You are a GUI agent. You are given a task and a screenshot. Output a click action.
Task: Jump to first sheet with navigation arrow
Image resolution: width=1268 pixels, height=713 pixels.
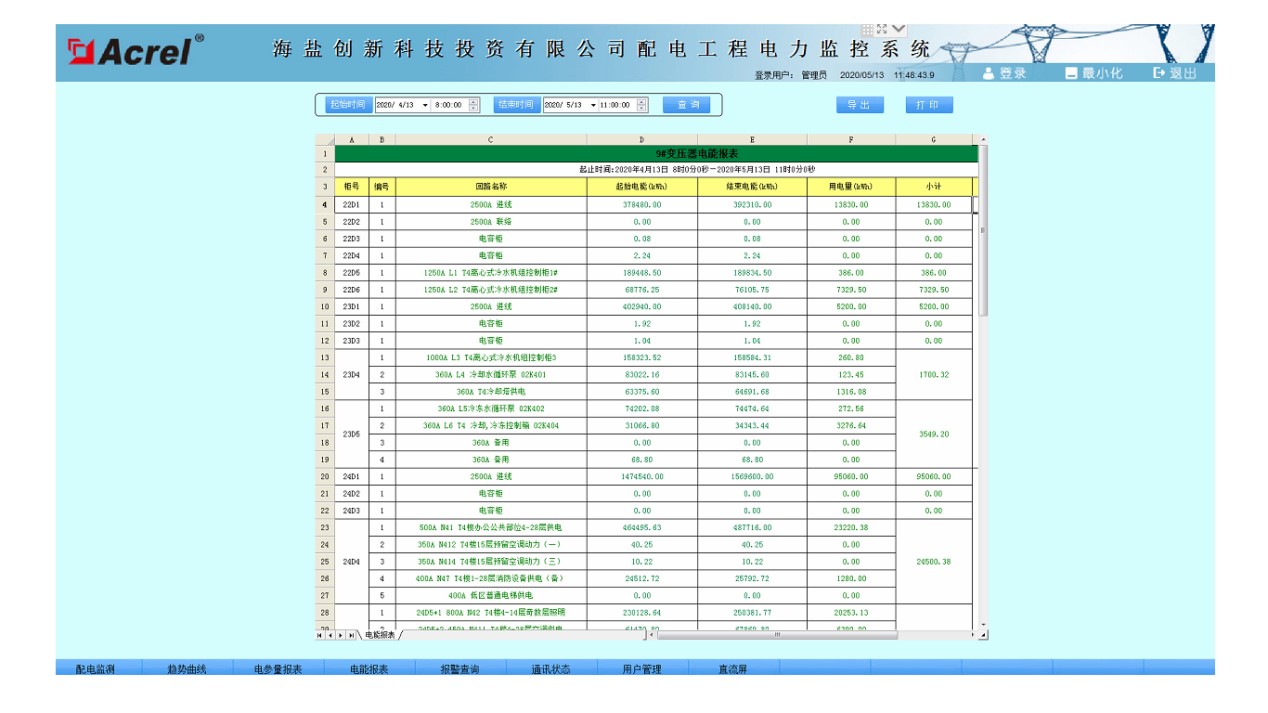320,635
